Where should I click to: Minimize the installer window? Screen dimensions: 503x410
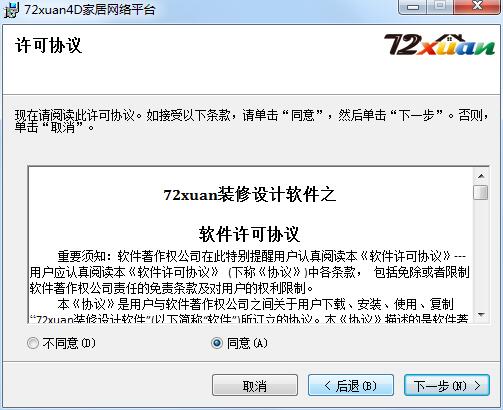tap(413, 7)
